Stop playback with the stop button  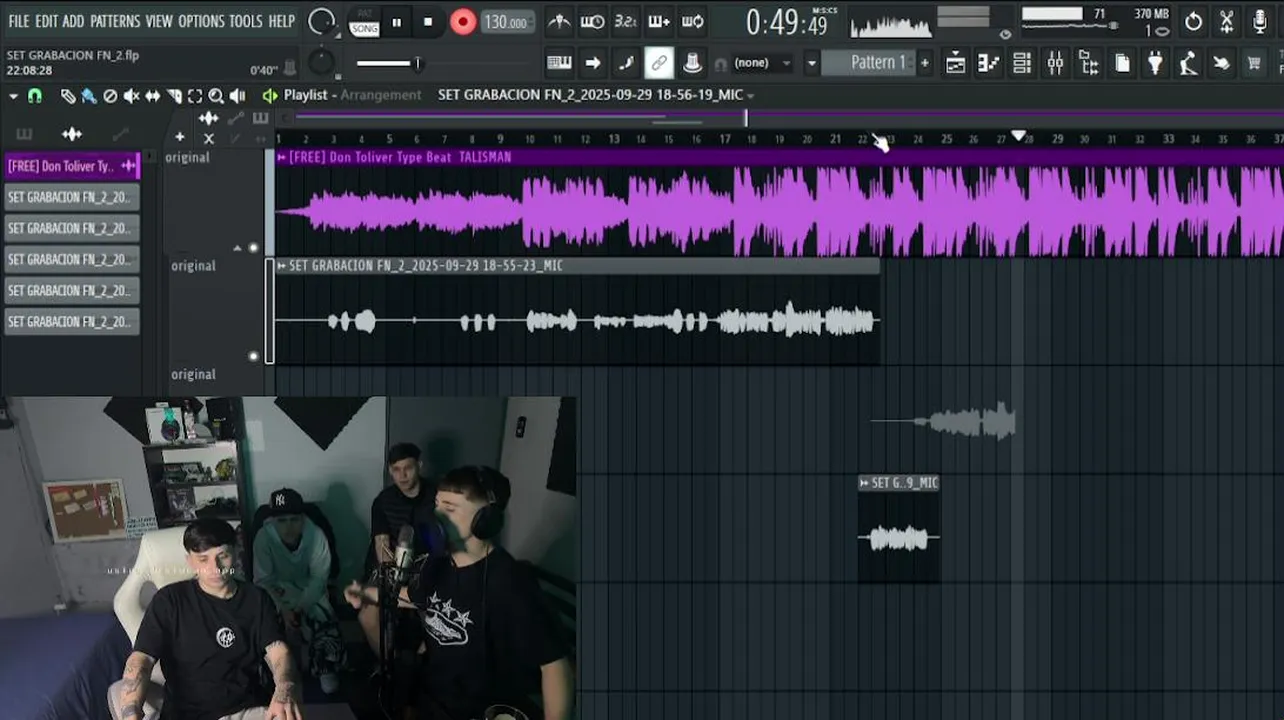pyautogui.click(x=428, y=22)
